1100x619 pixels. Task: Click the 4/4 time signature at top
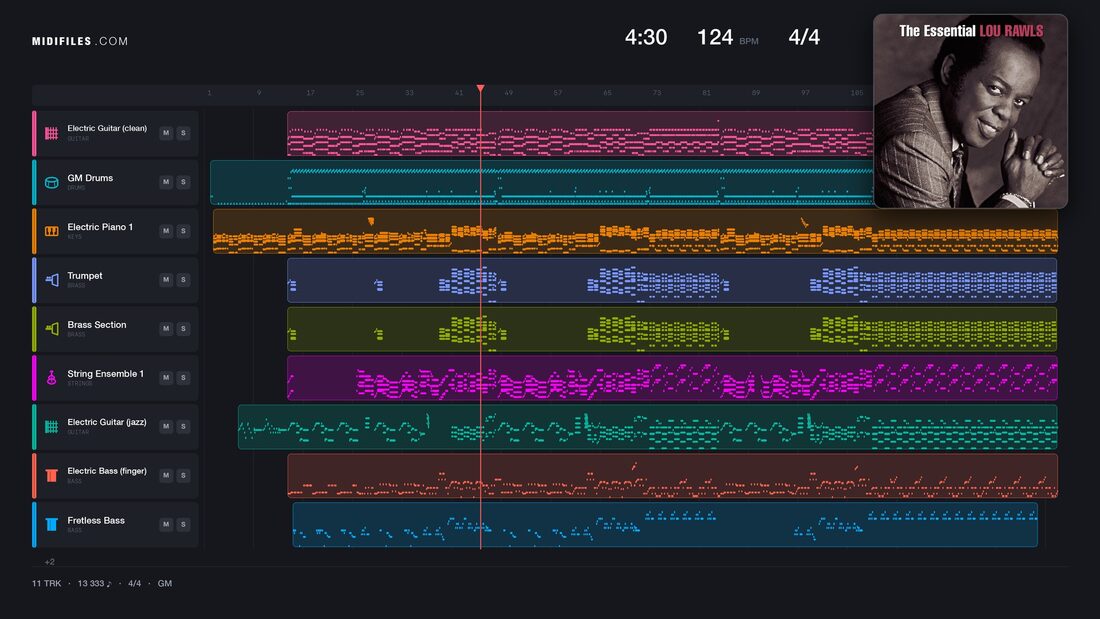coord(804,37)
